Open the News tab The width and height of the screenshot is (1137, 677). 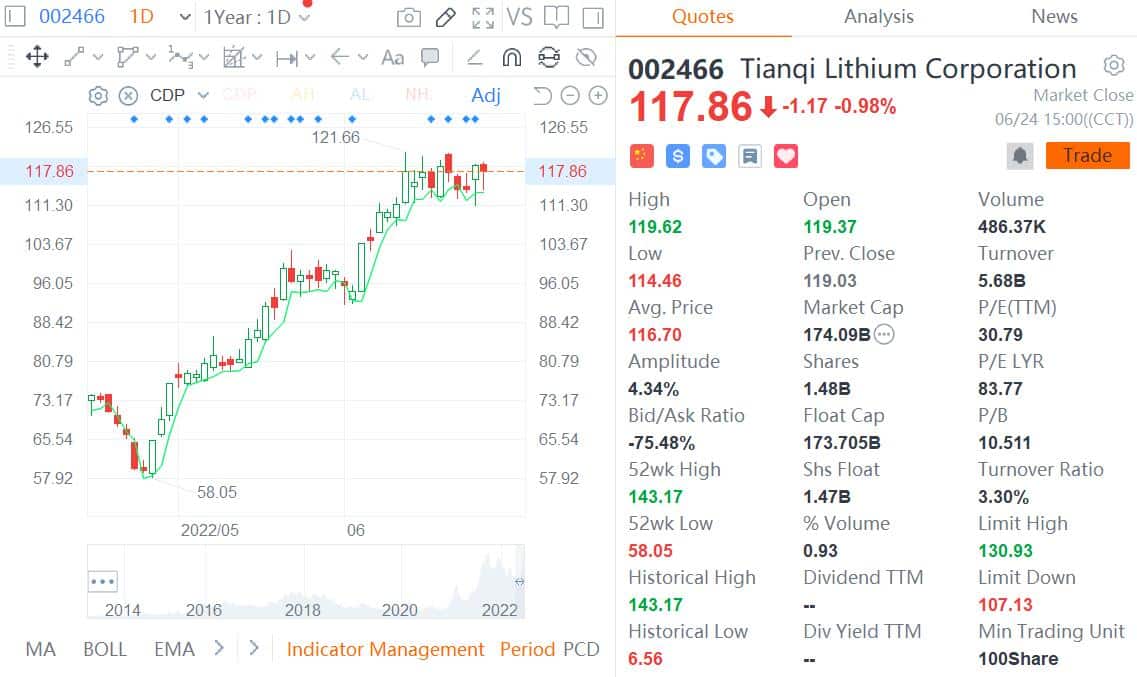tap(1054, 17)
